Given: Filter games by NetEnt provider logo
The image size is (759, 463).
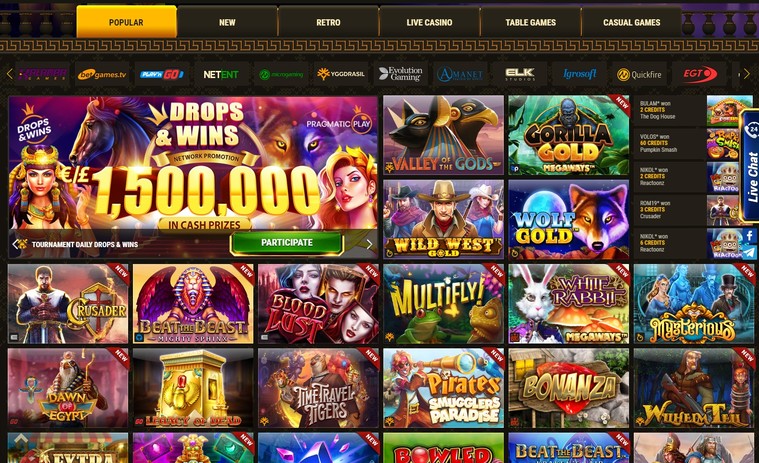Looking at the screenshot, I should tap(221, 75).
